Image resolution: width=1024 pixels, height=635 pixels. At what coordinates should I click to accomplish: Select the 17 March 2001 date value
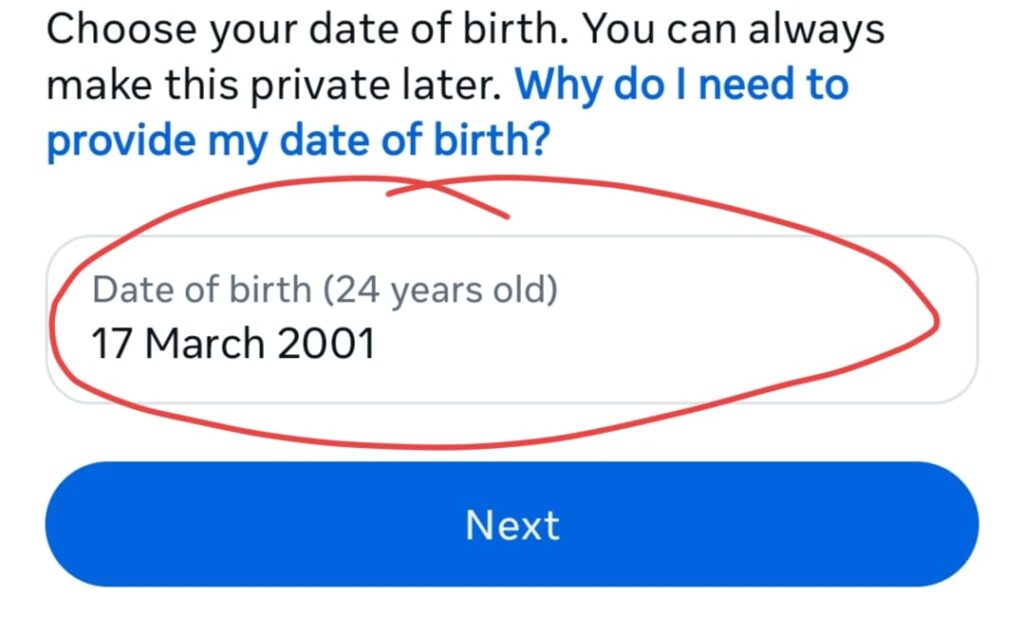[233, 344]
